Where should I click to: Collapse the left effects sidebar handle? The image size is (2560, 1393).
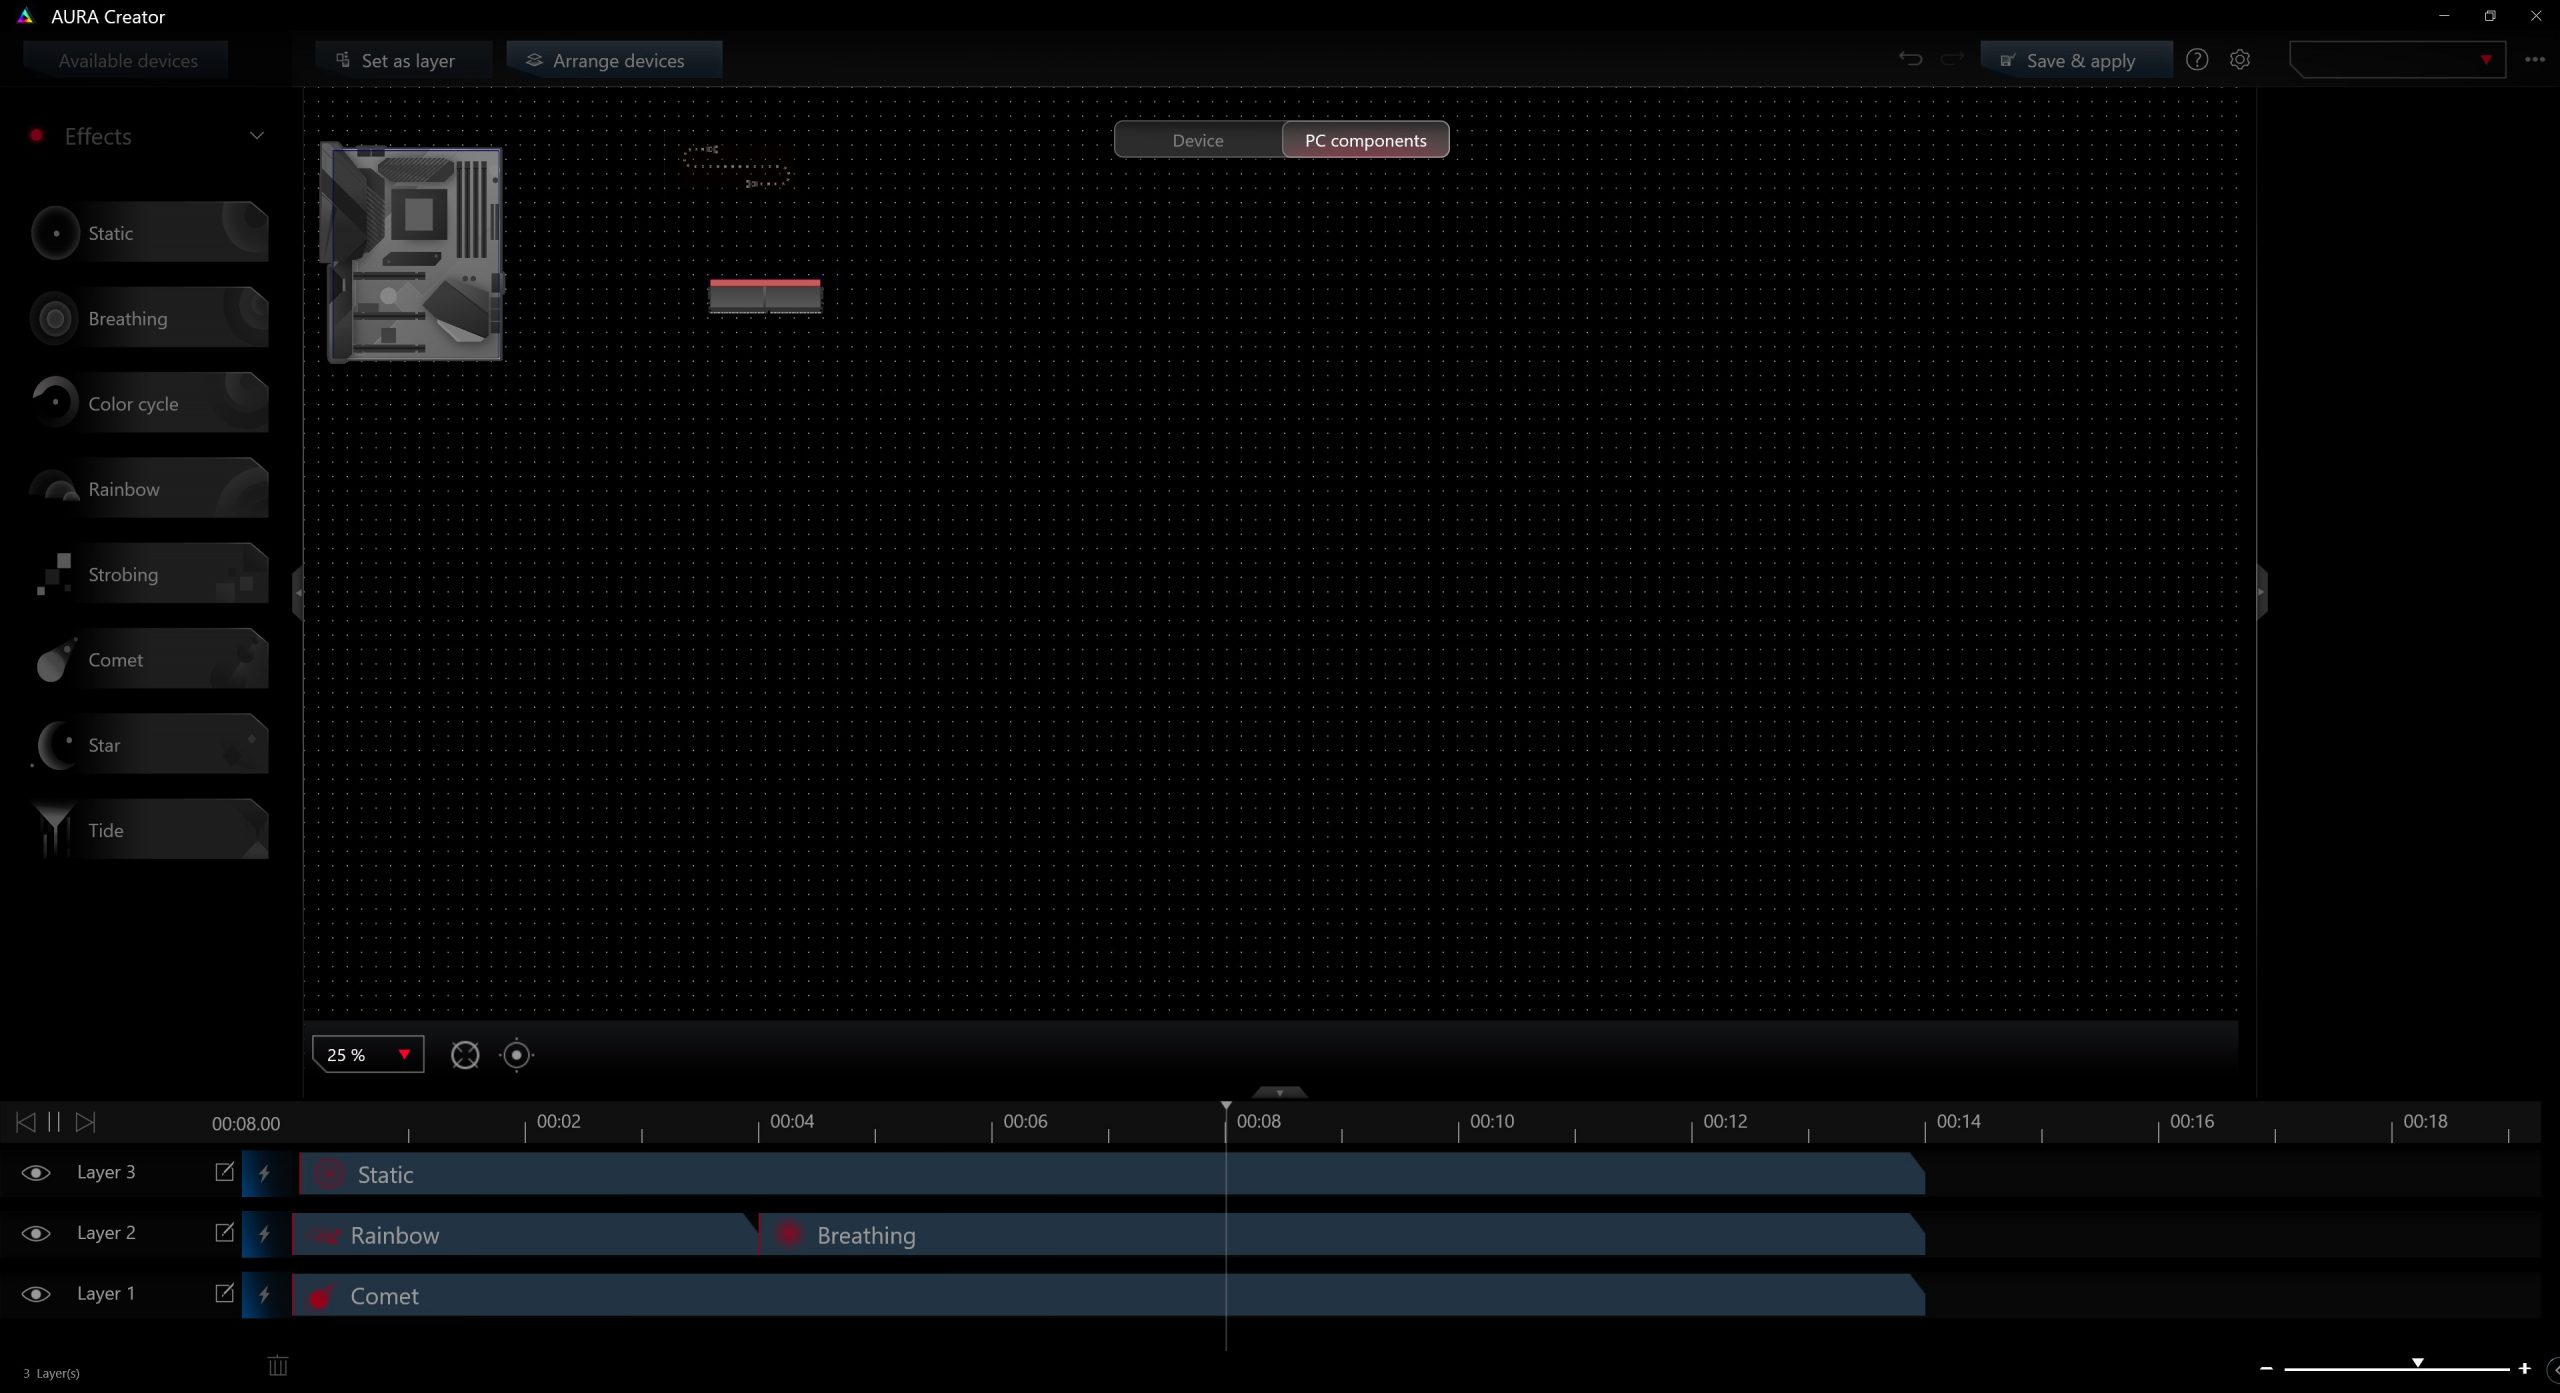pyautogui.click(x=297, y=593)
